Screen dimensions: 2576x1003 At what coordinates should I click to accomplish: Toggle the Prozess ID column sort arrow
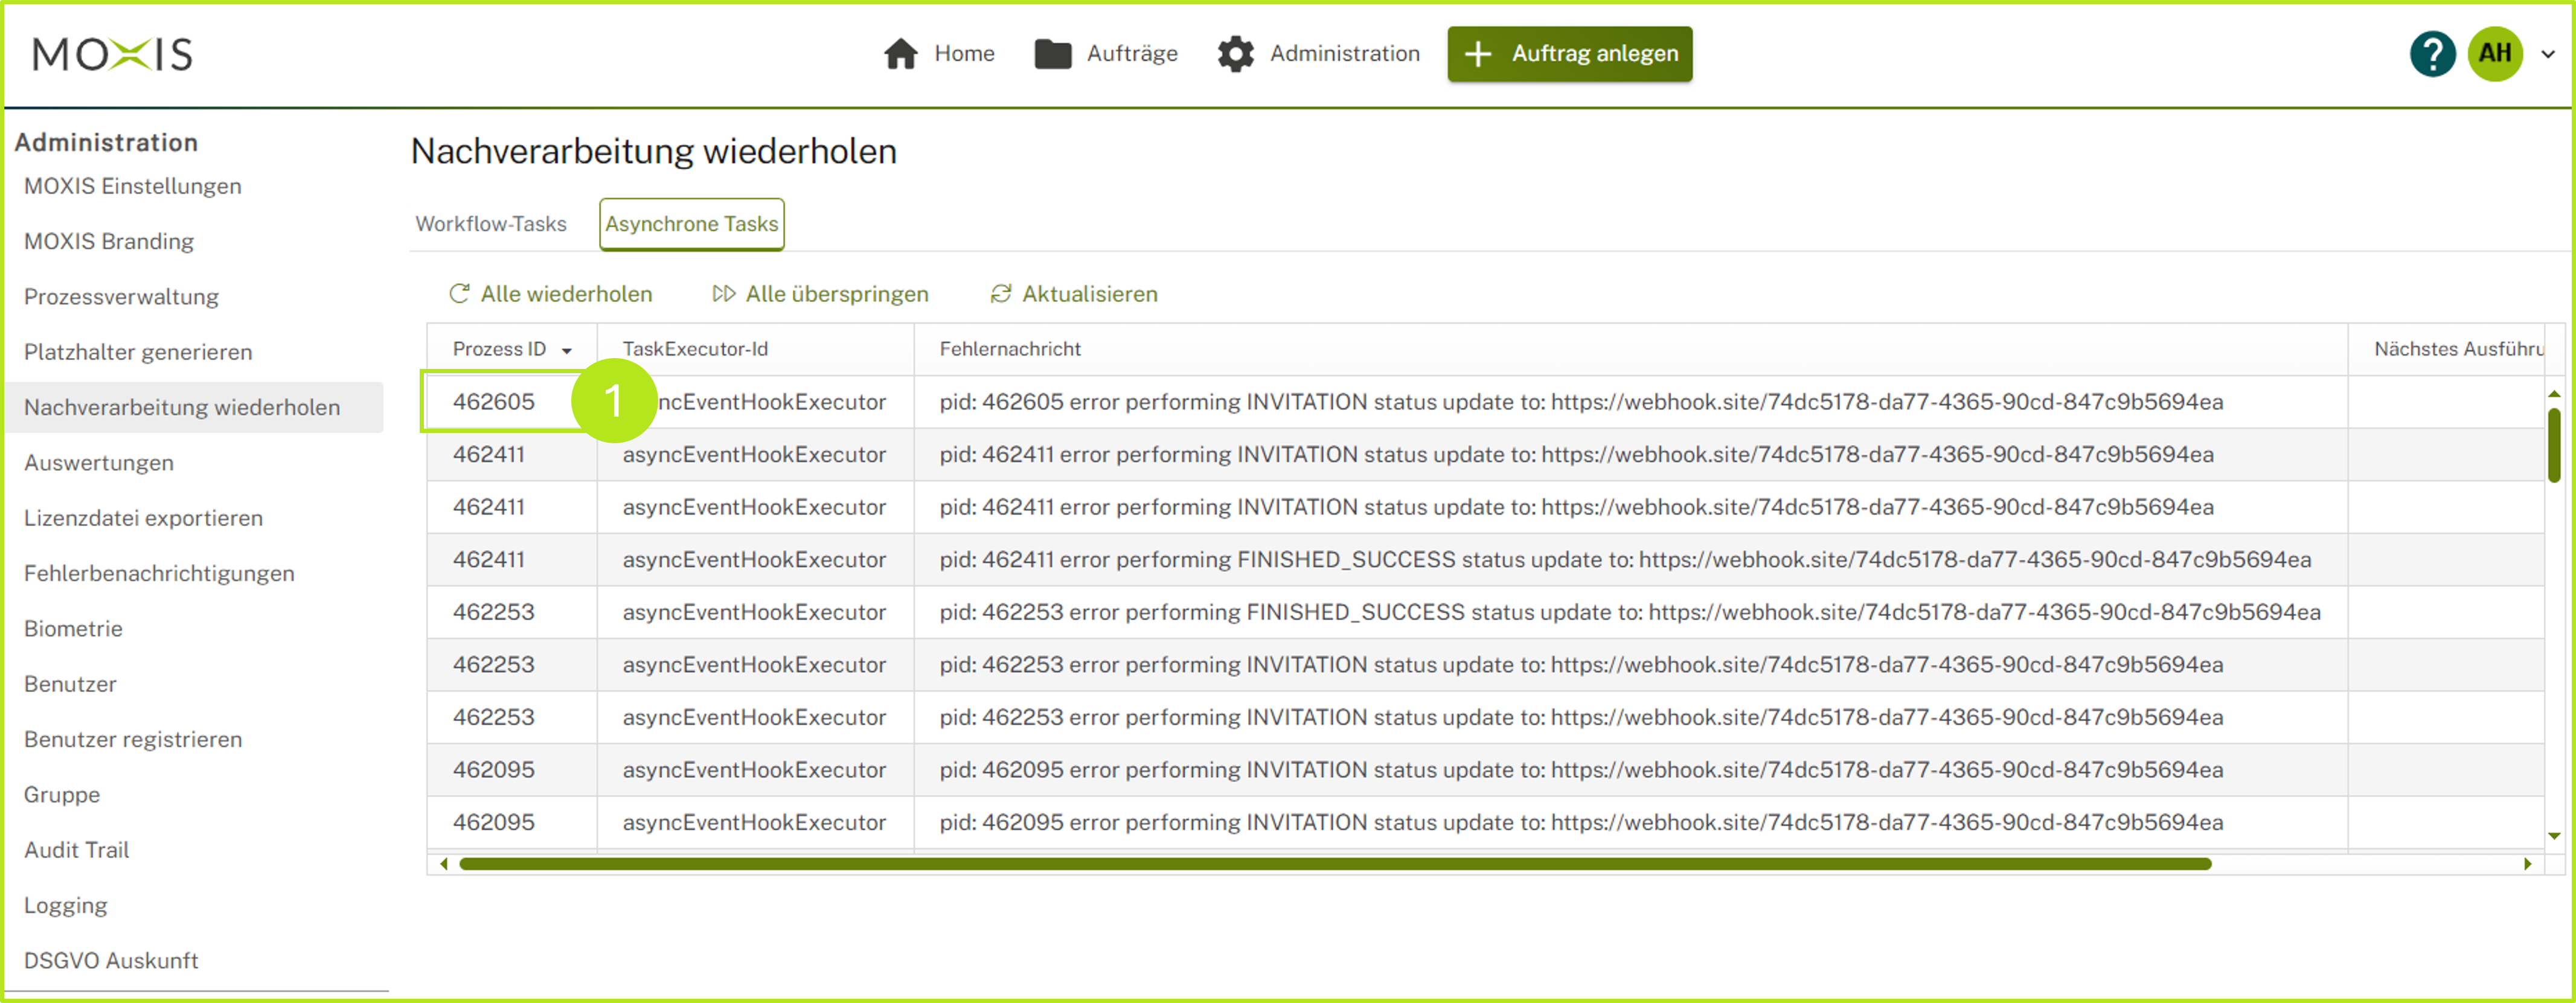tap(568, 349)
